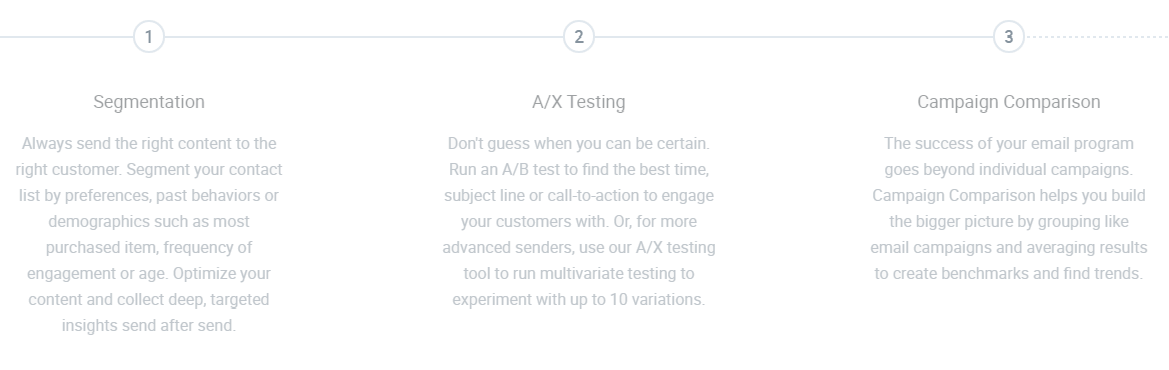Click the line "The success of your email program"
Screen dimensions: 1169x370
coord(1009,143)
